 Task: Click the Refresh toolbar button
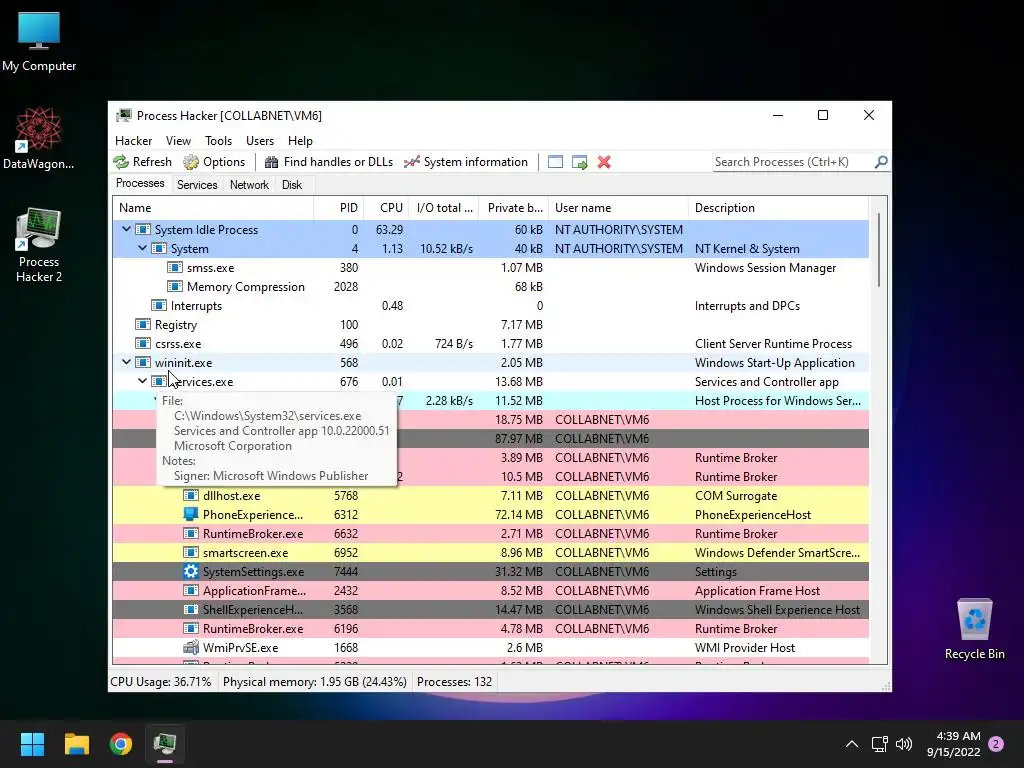[142, 162]
